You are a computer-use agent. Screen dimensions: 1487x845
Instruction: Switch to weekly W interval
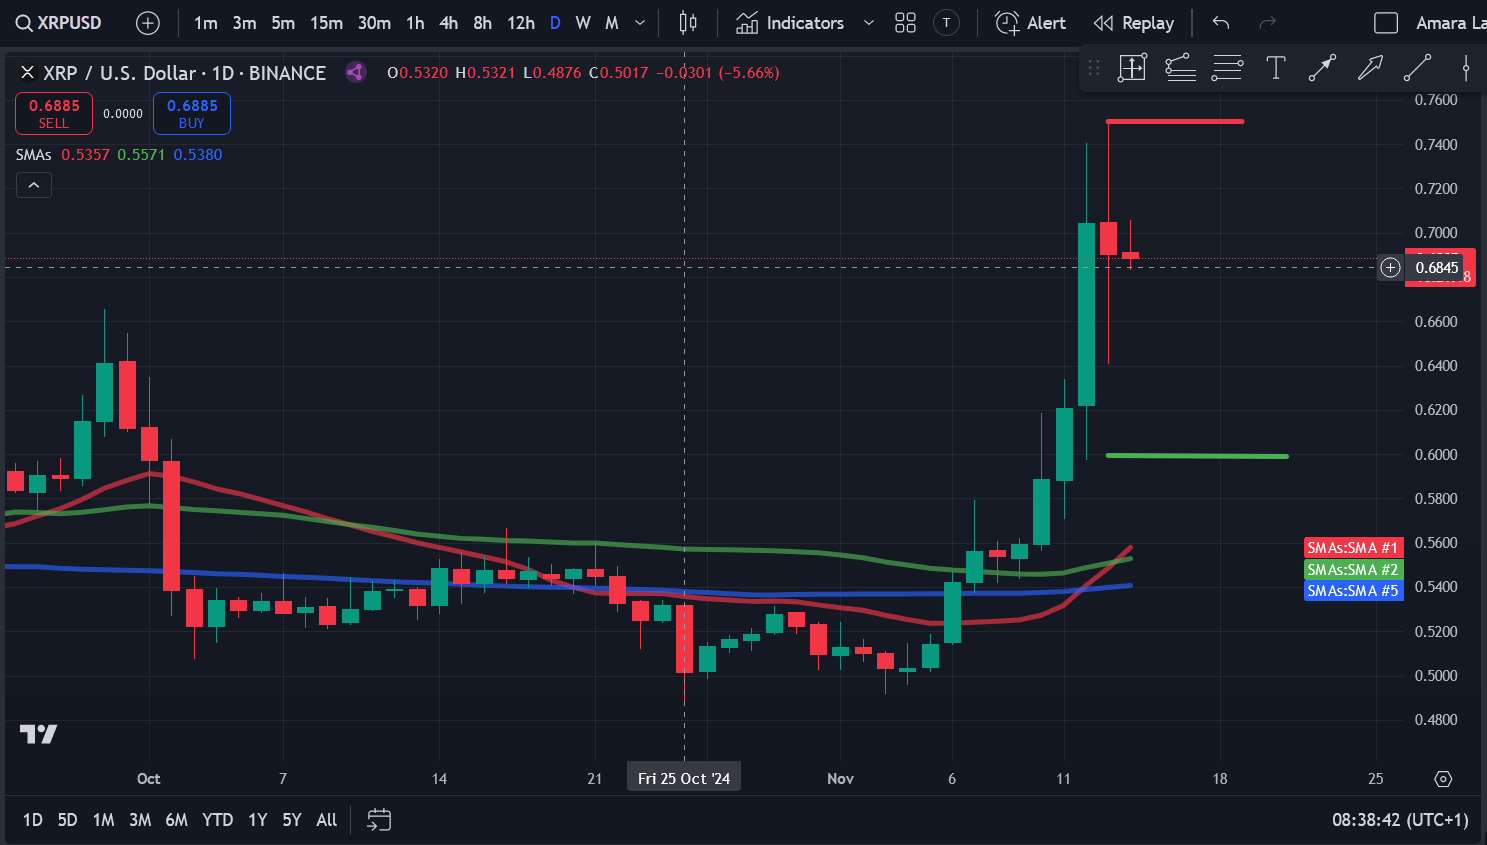[583, 22]
